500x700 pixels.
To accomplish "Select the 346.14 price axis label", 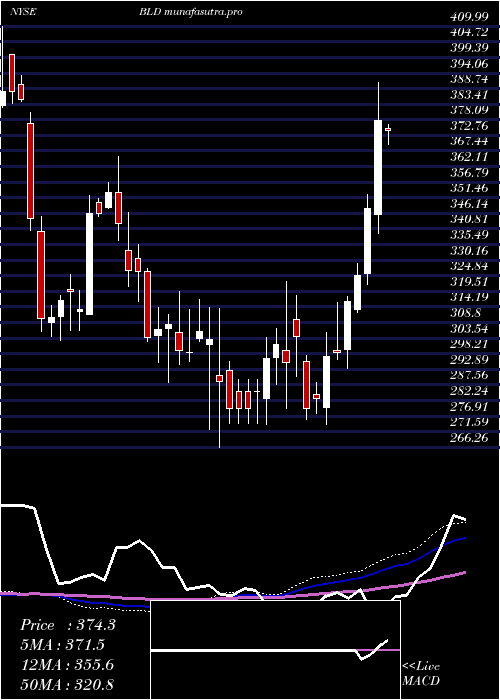I will pos(468,204).
